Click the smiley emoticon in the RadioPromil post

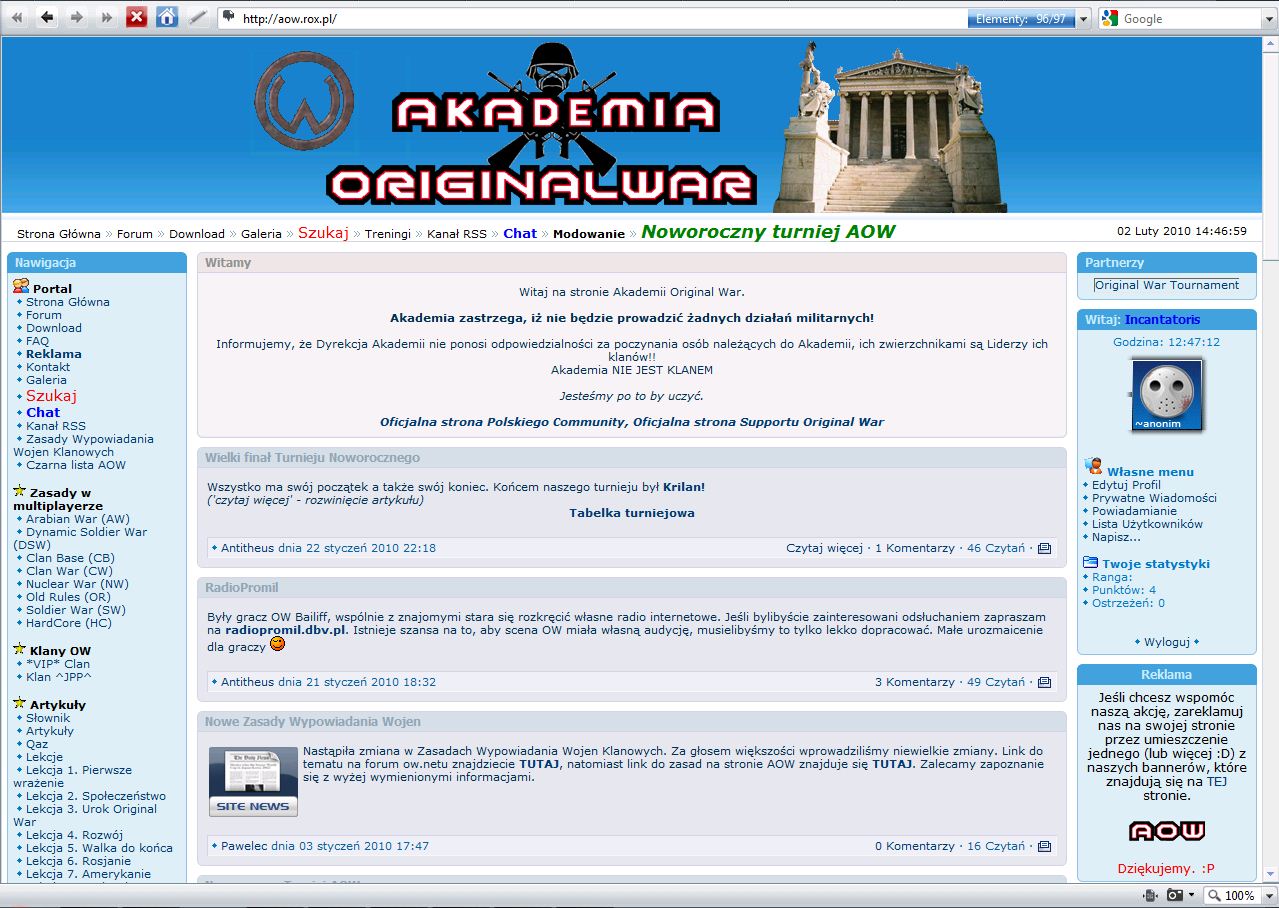277,644
